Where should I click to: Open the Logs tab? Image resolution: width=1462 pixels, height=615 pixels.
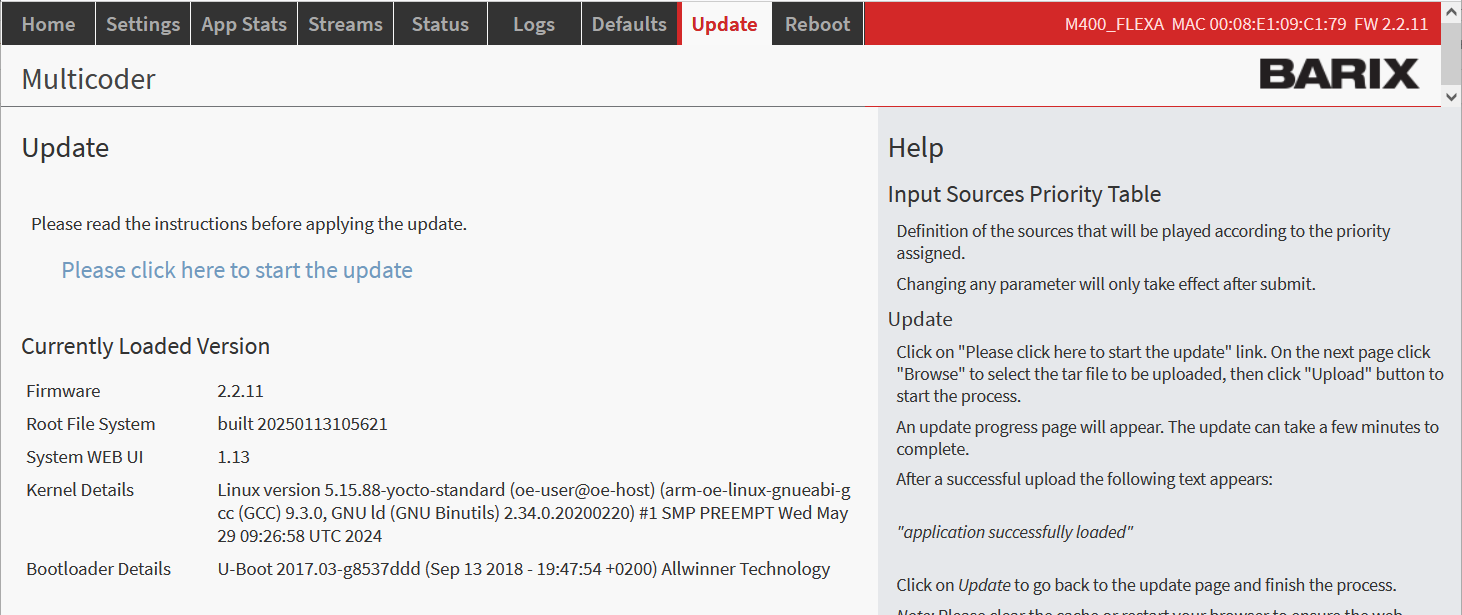click(x=533, y=24)
